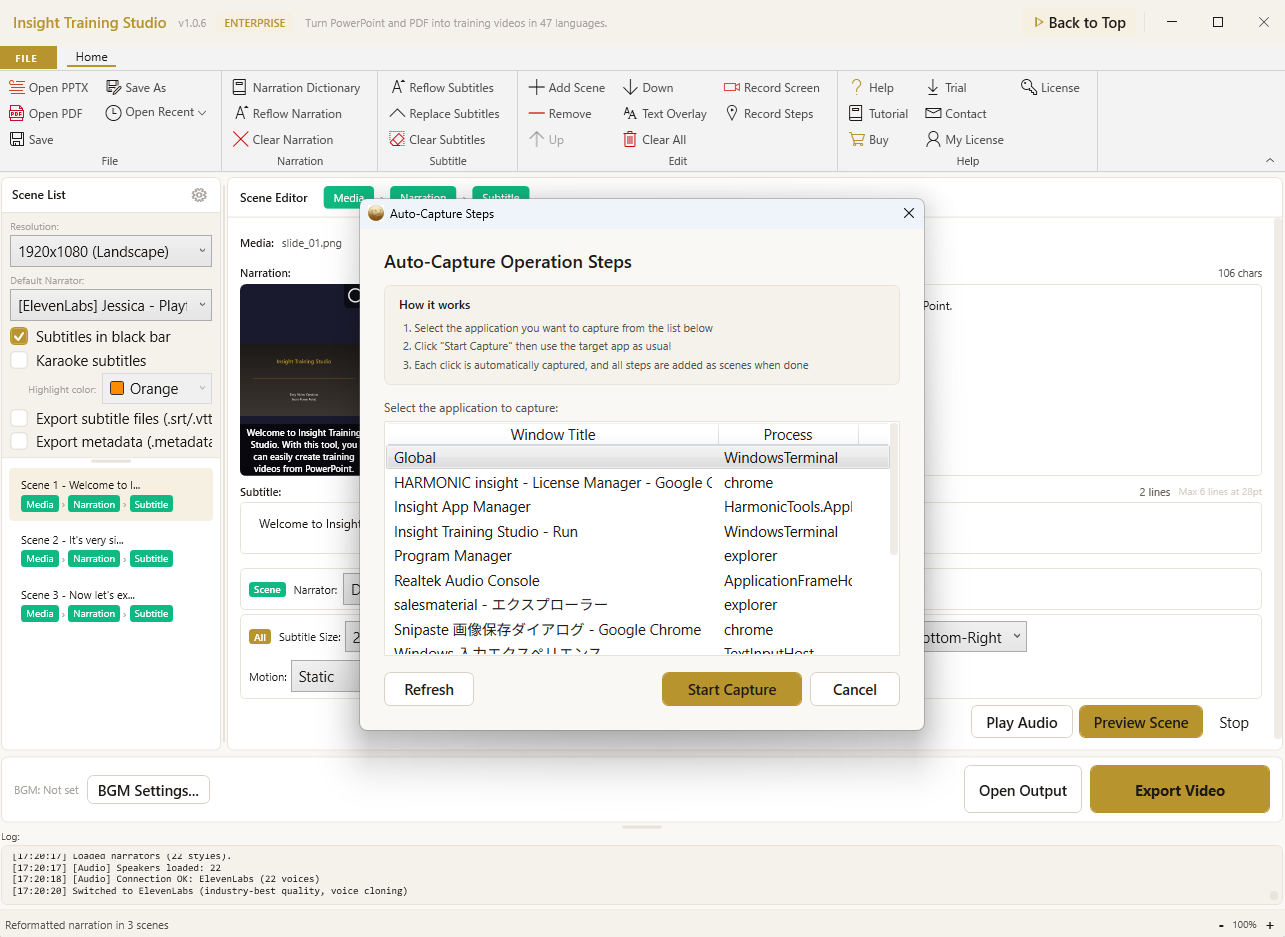The width and height of the screenshot is (1285, 937).
Task: Select Insight App Manager row
Action: pos(638,507)
